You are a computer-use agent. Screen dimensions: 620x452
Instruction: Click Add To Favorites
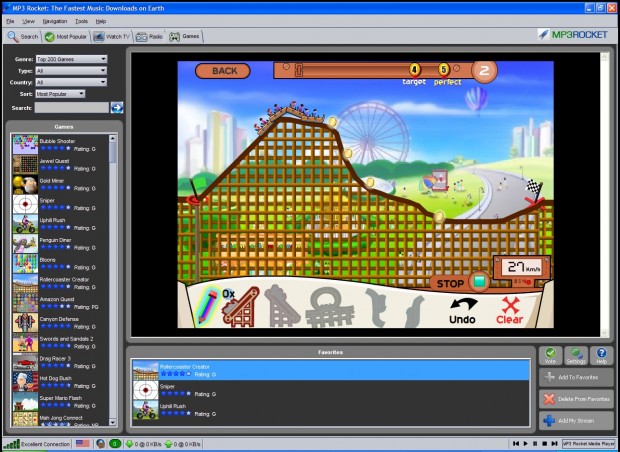[x=576, y=377]
